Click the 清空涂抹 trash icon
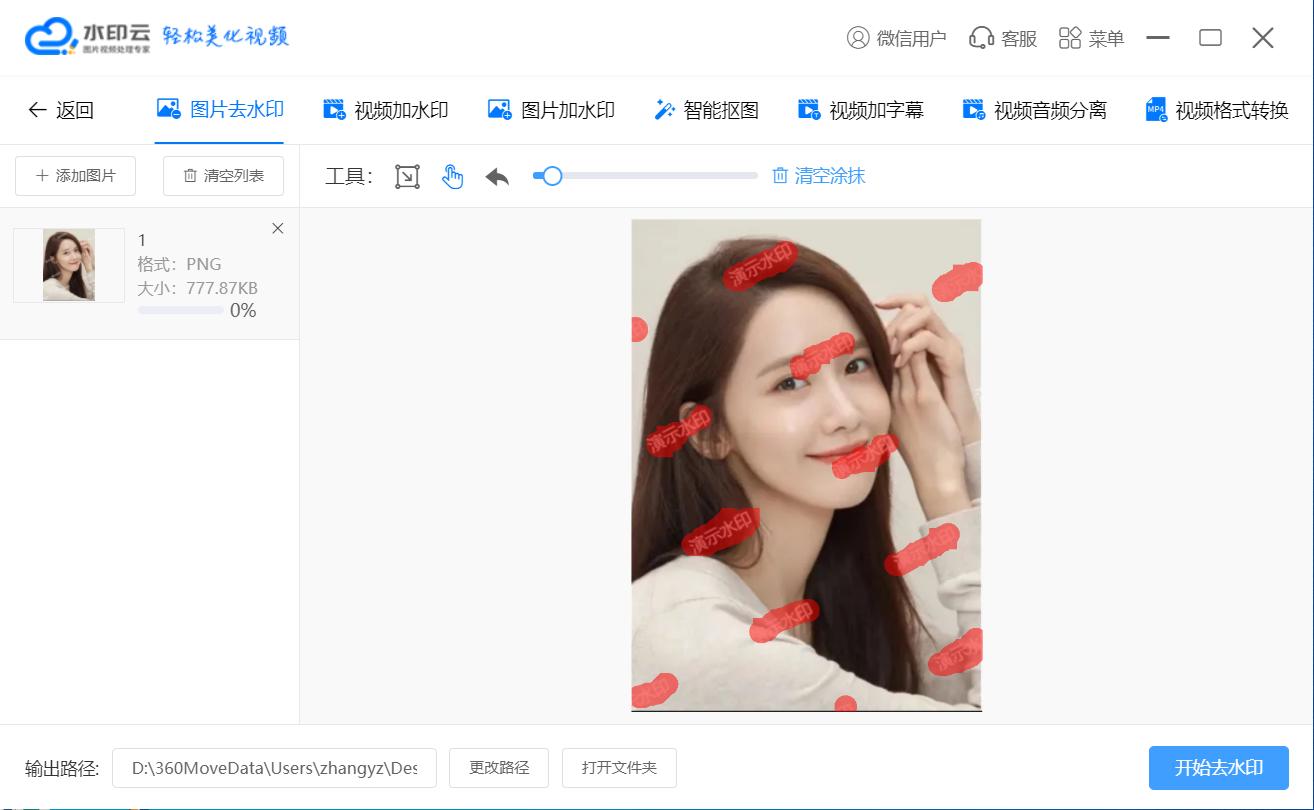The height and width of the screenshot is (810, 1314). pyautogui.click(x=780, y=176)
